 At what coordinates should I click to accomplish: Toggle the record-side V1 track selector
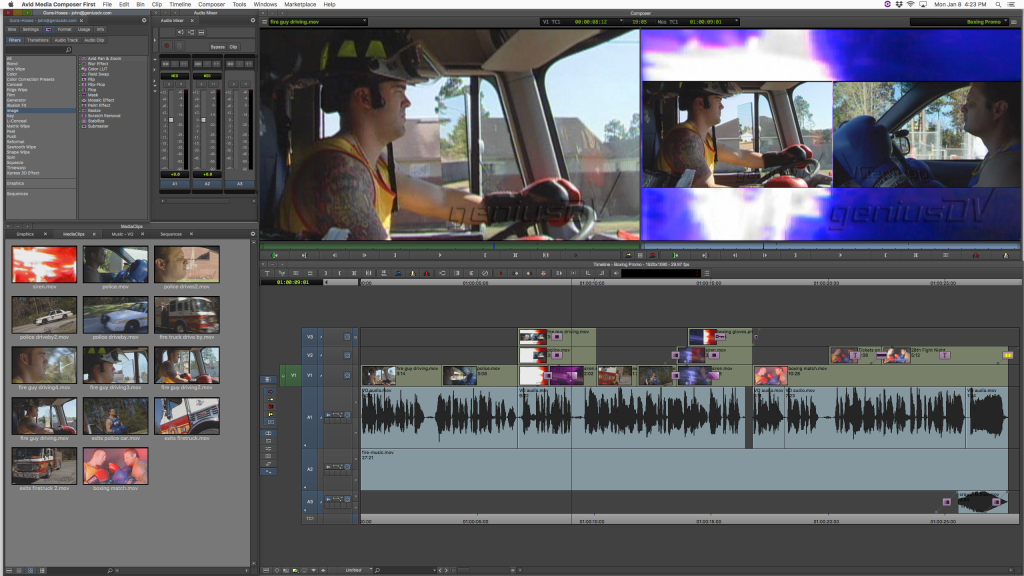click(310, 376)
